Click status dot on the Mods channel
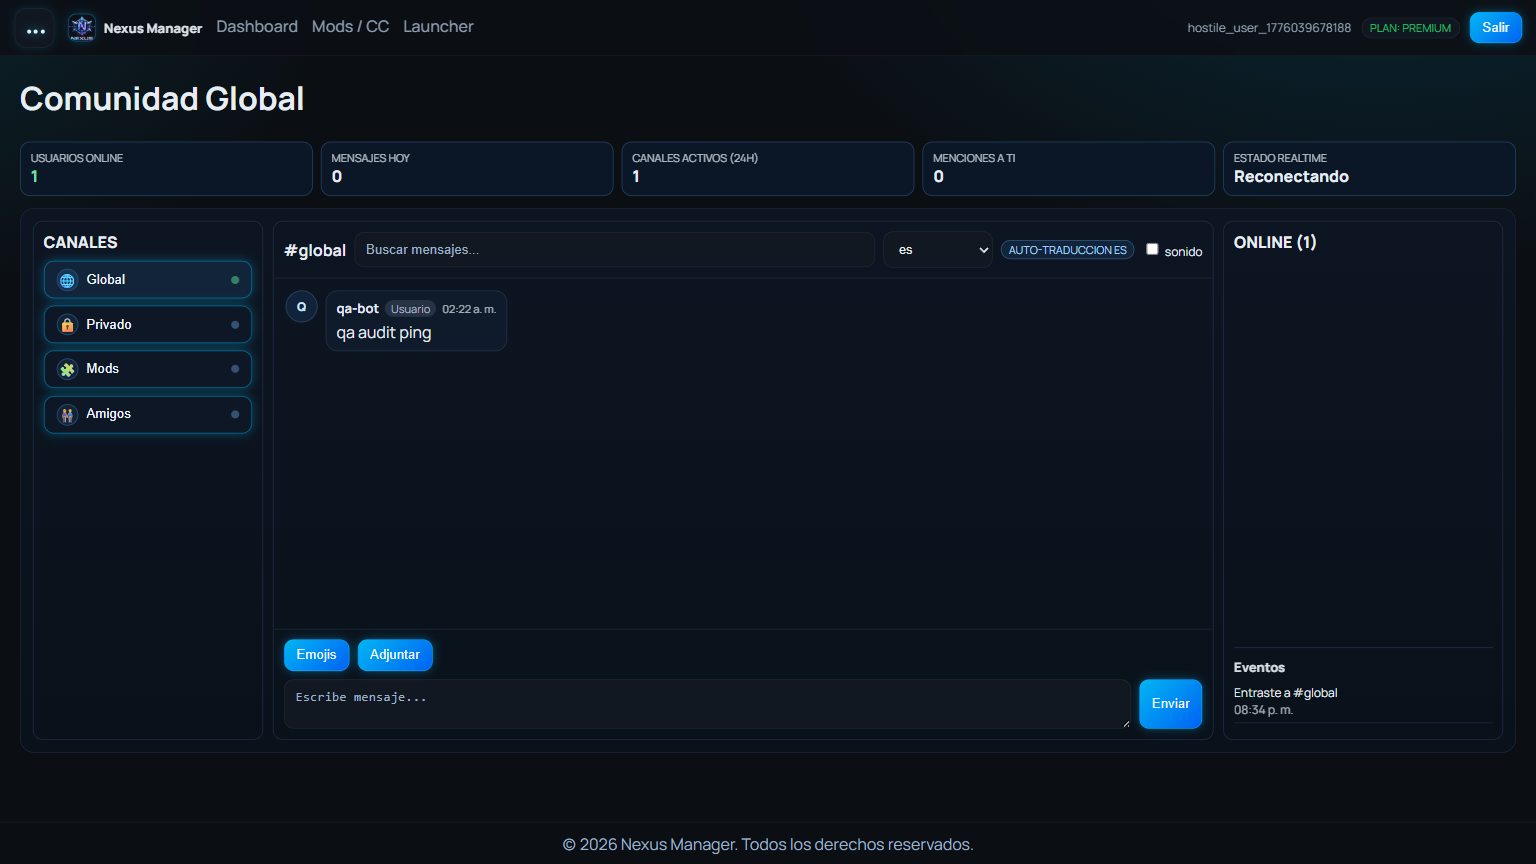1536x864 pixels. (x=235, y=369)
